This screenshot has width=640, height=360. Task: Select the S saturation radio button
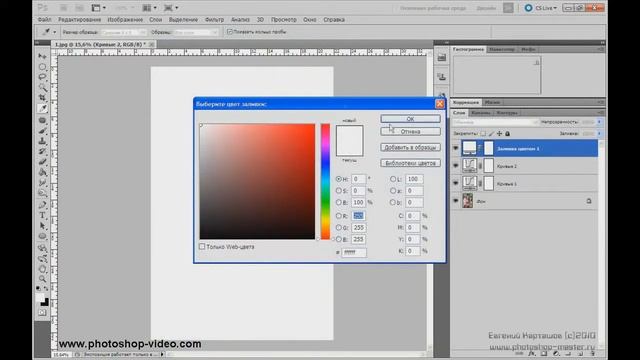click(x=338, y=191)
